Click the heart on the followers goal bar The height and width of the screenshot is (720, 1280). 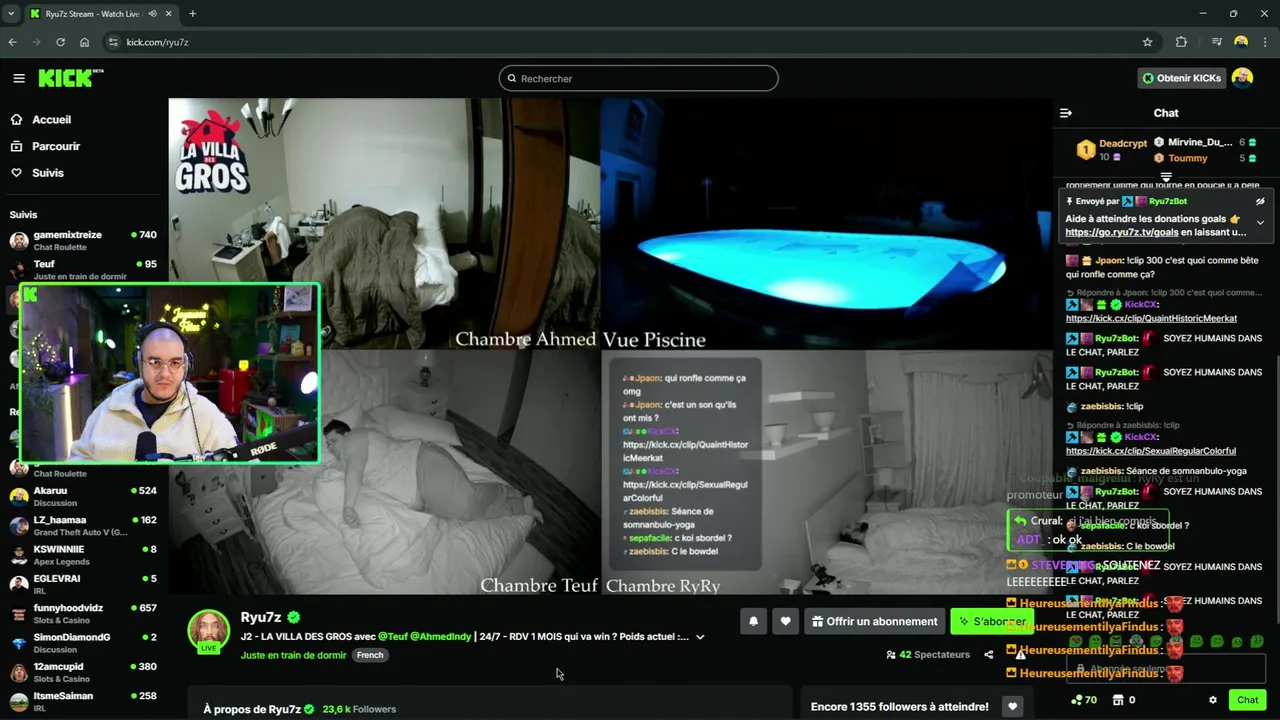click(x=1012, y=706)
